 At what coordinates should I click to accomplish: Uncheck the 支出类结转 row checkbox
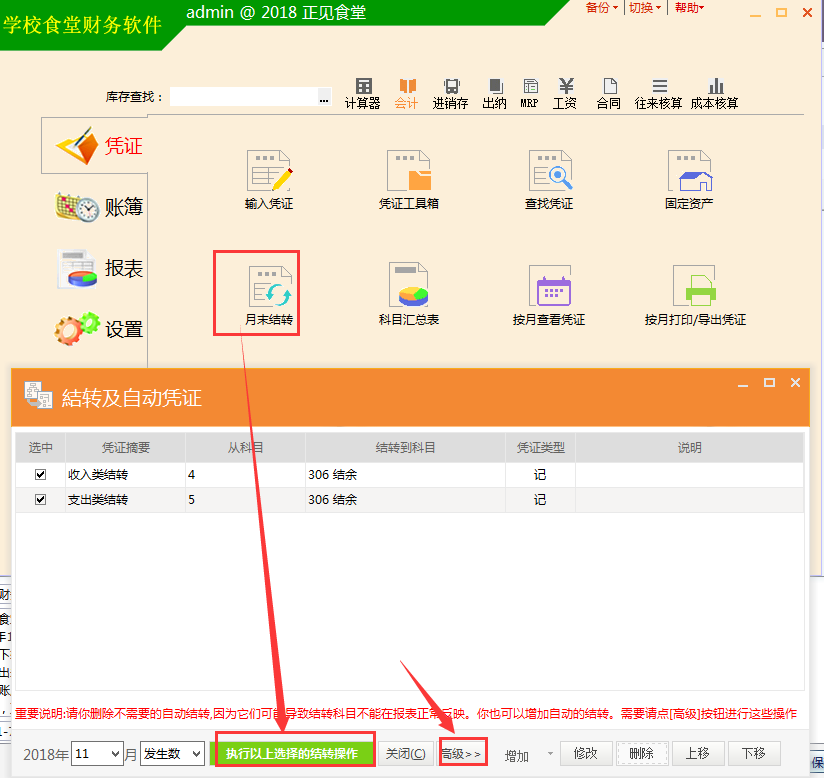(x=41, y=500)
